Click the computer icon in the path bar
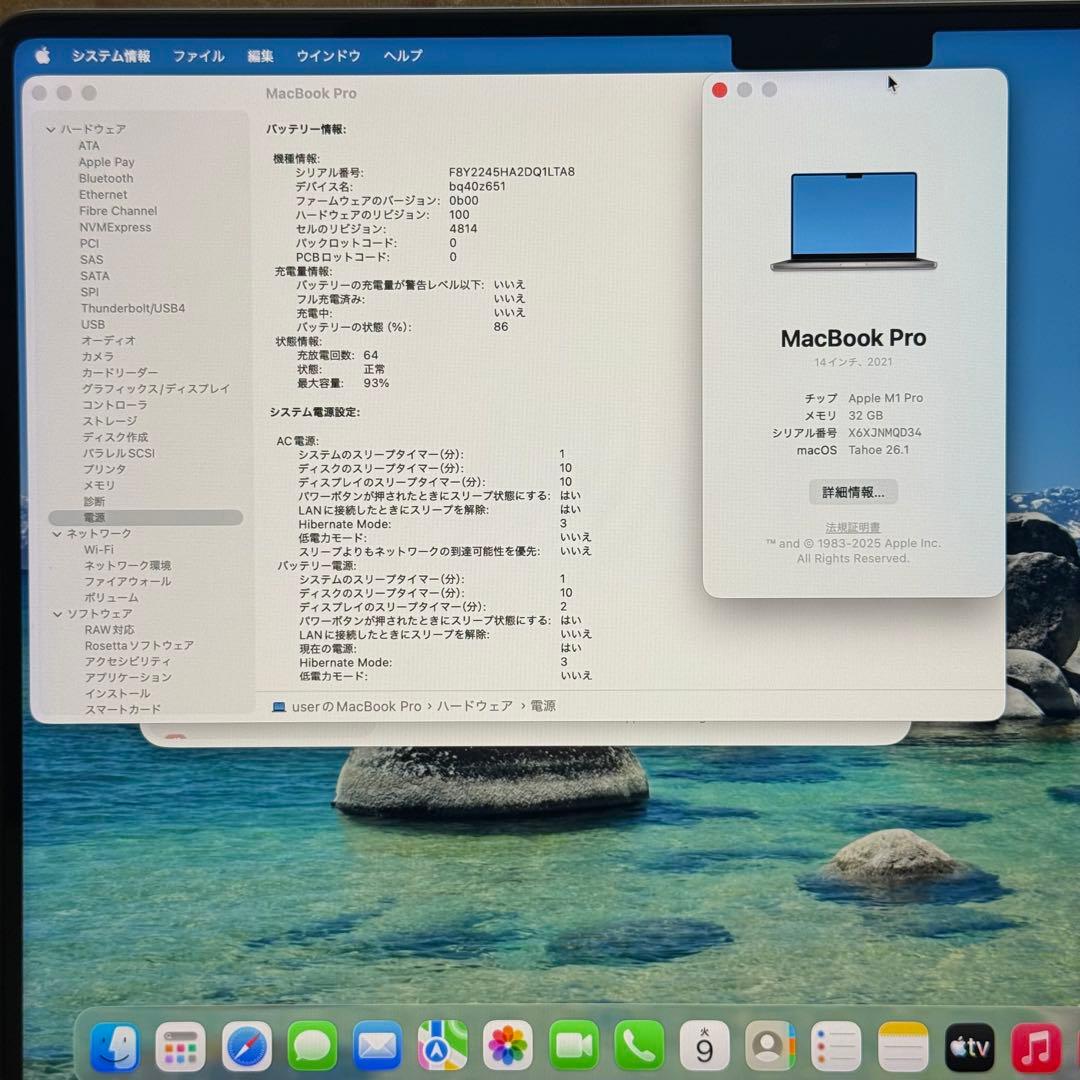The image size is (1080, 1080). coord(279,707)
